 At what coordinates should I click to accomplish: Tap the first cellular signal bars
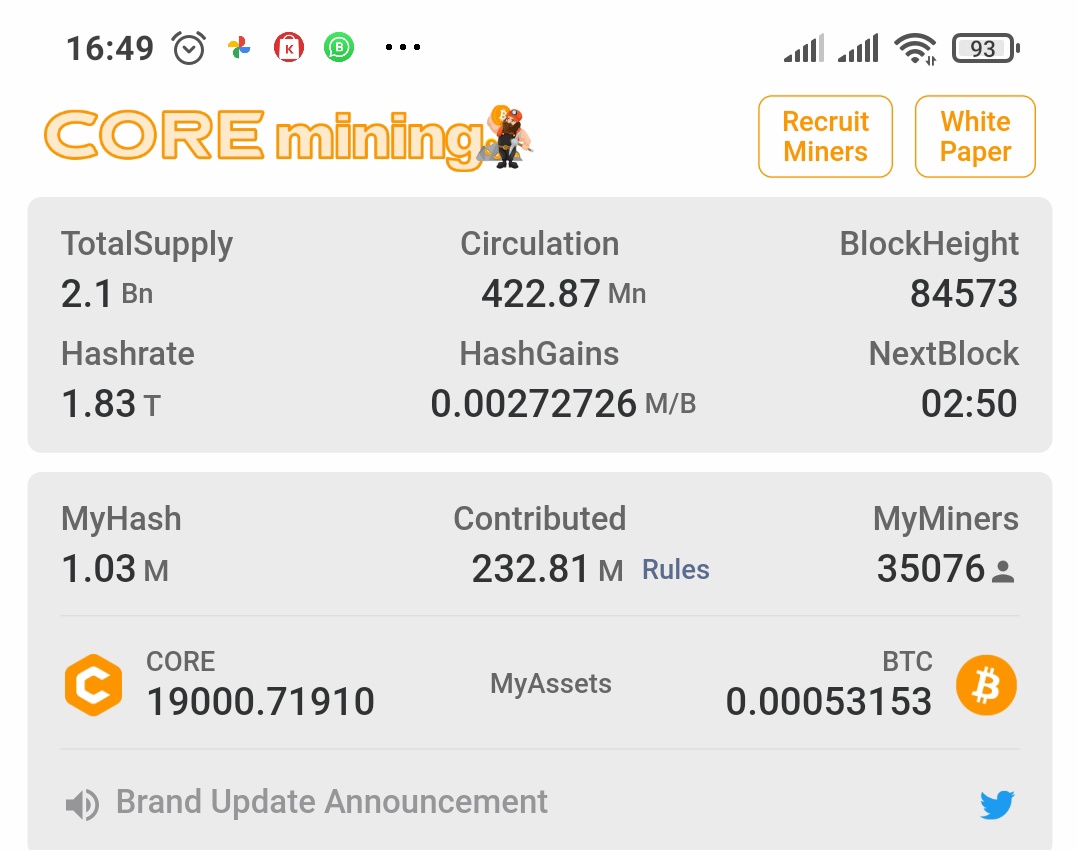coord(804,48)
